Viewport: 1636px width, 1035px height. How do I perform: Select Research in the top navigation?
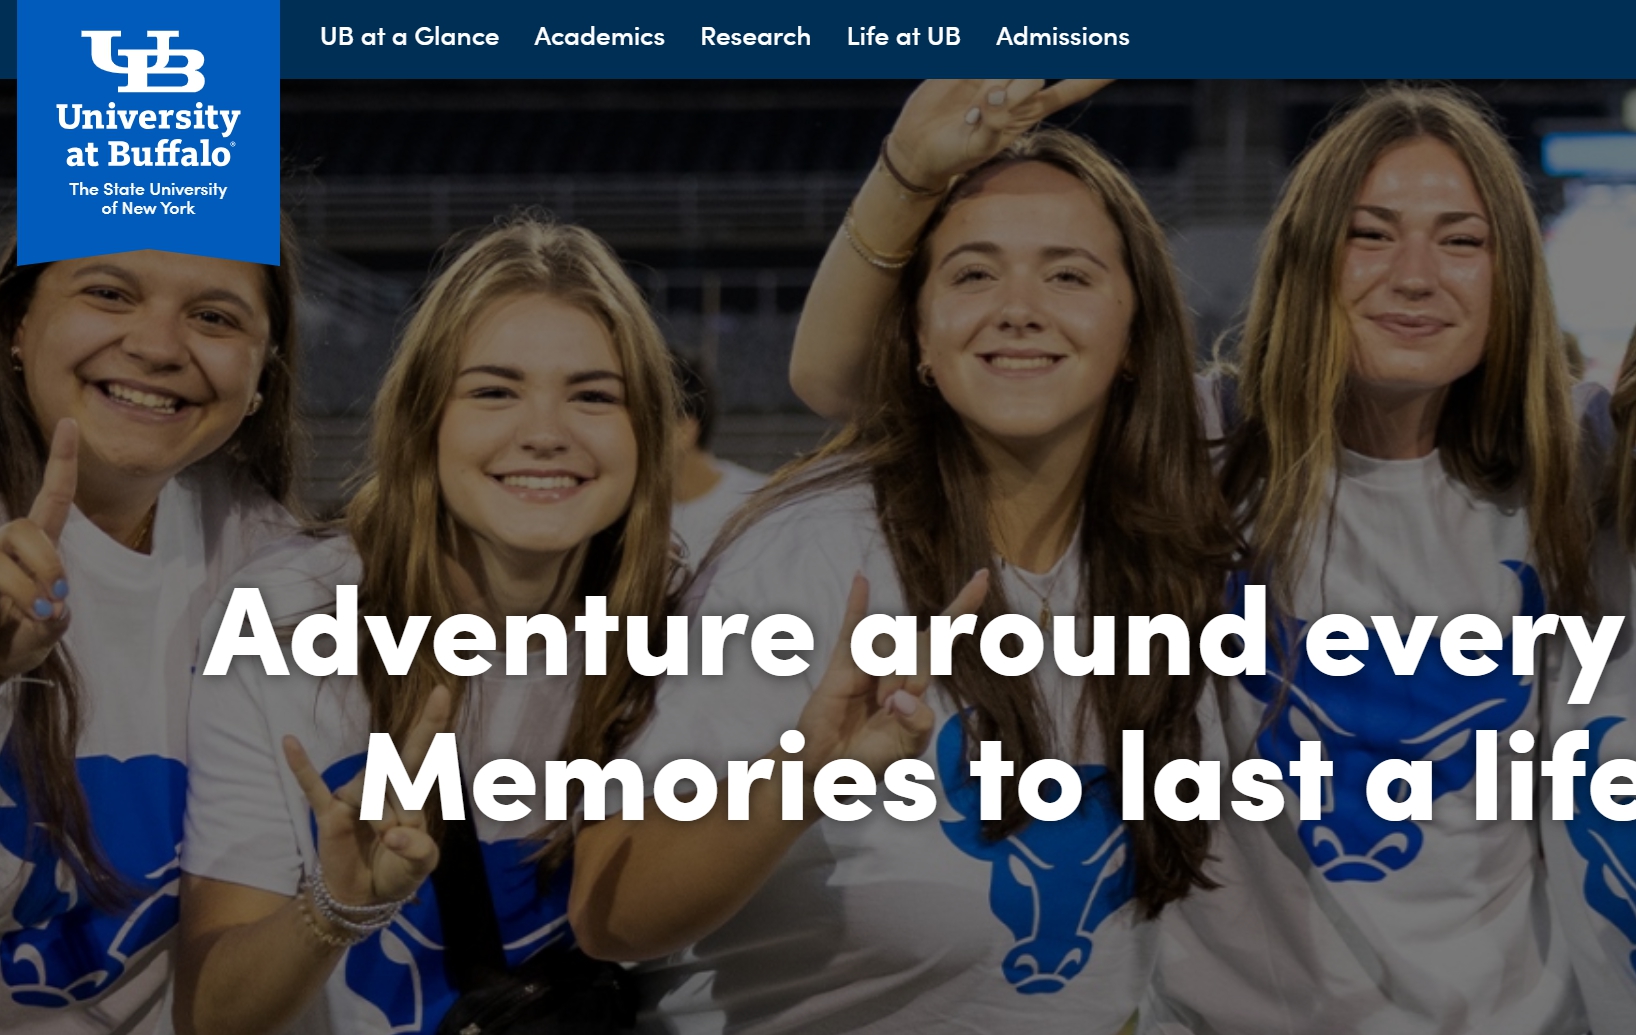[755, 37]
